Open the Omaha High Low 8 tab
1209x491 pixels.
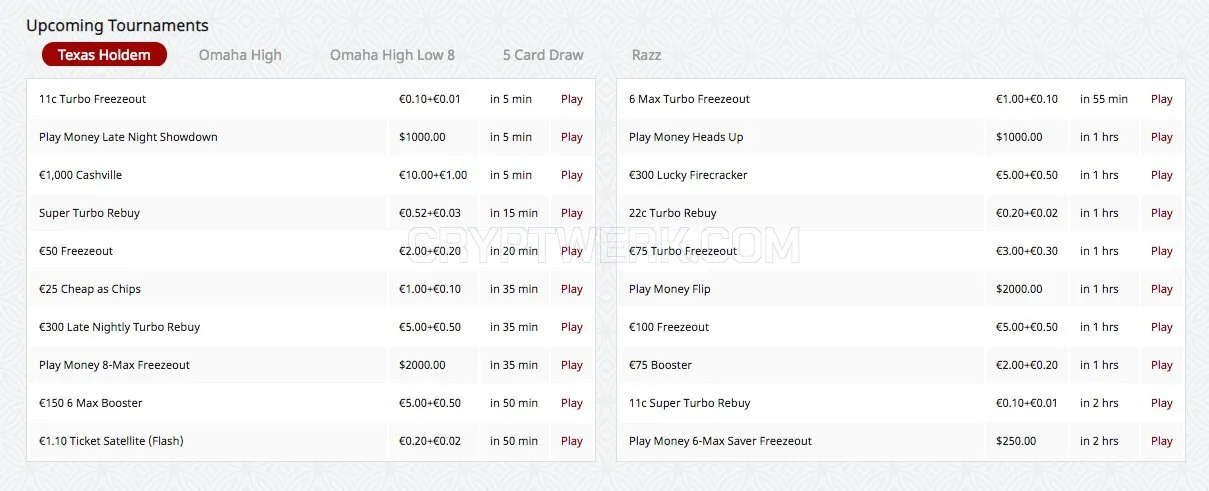tap(392, 55)
